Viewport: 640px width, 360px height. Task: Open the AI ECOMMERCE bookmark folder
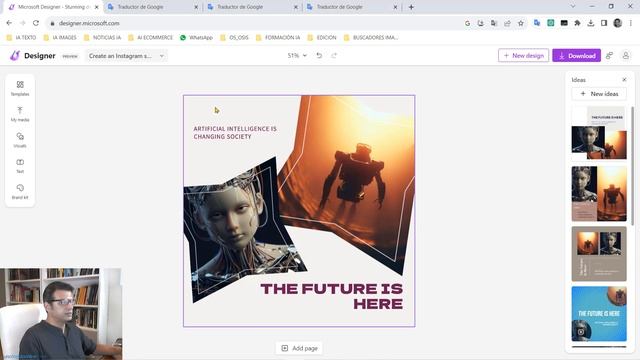coord(150,38)
